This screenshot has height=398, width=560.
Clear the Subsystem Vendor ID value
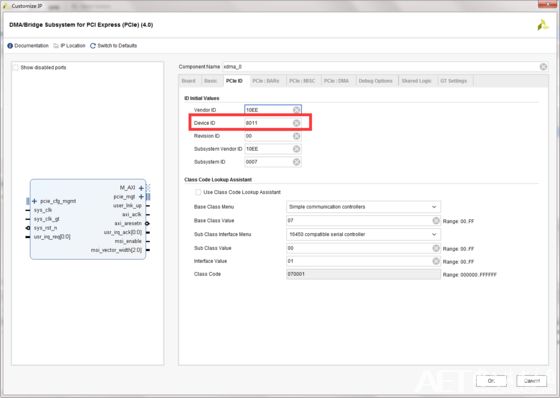(296, 149)
